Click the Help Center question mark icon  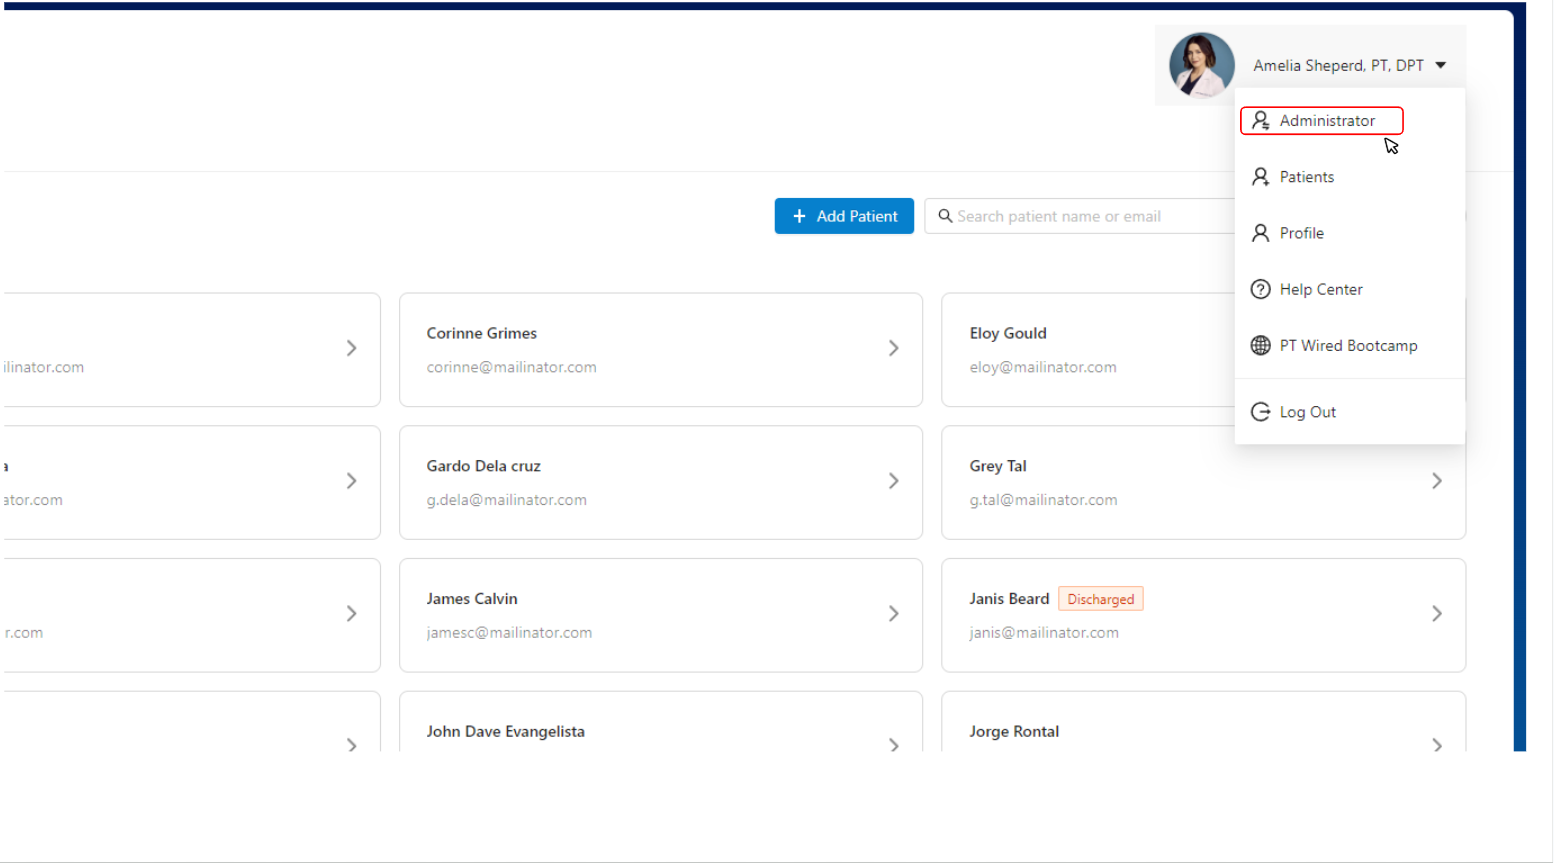coord(1260,290)
